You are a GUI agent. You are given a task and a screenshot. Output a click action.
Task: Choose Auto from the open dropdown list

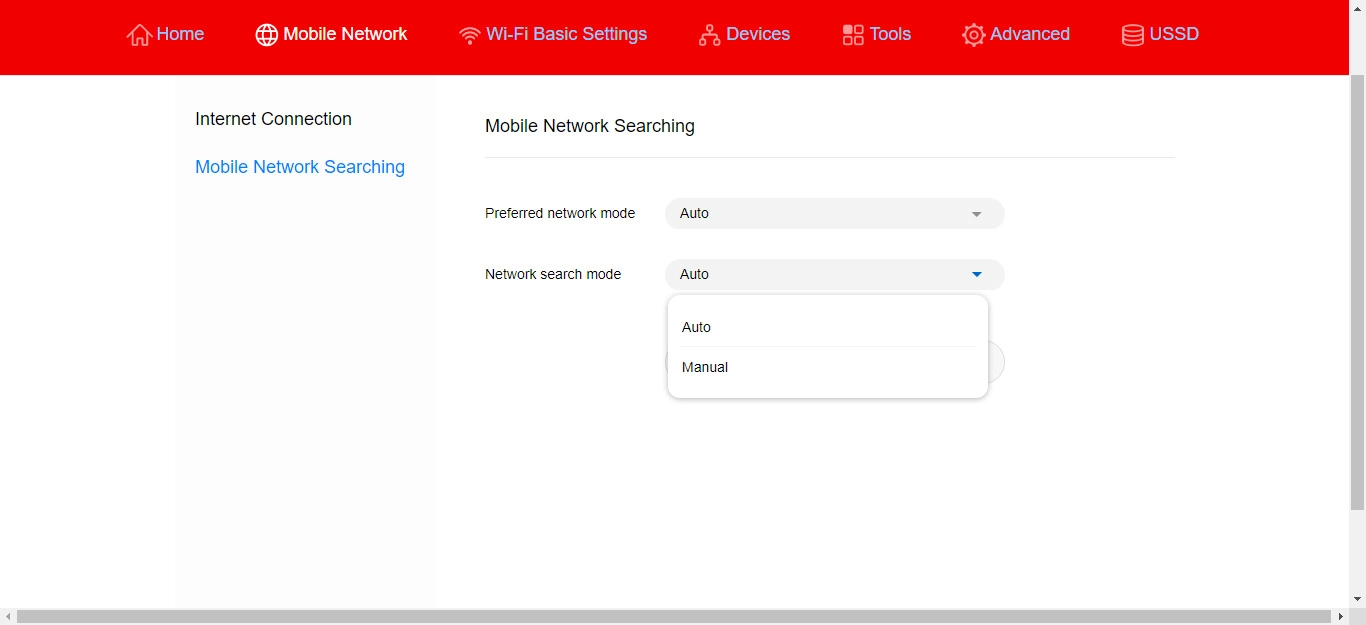(x=697, y=327)
